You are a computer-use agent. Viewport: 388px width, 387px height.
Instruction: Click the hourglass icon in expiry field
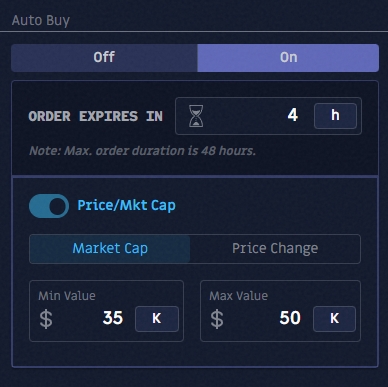[x=196, y=116]
